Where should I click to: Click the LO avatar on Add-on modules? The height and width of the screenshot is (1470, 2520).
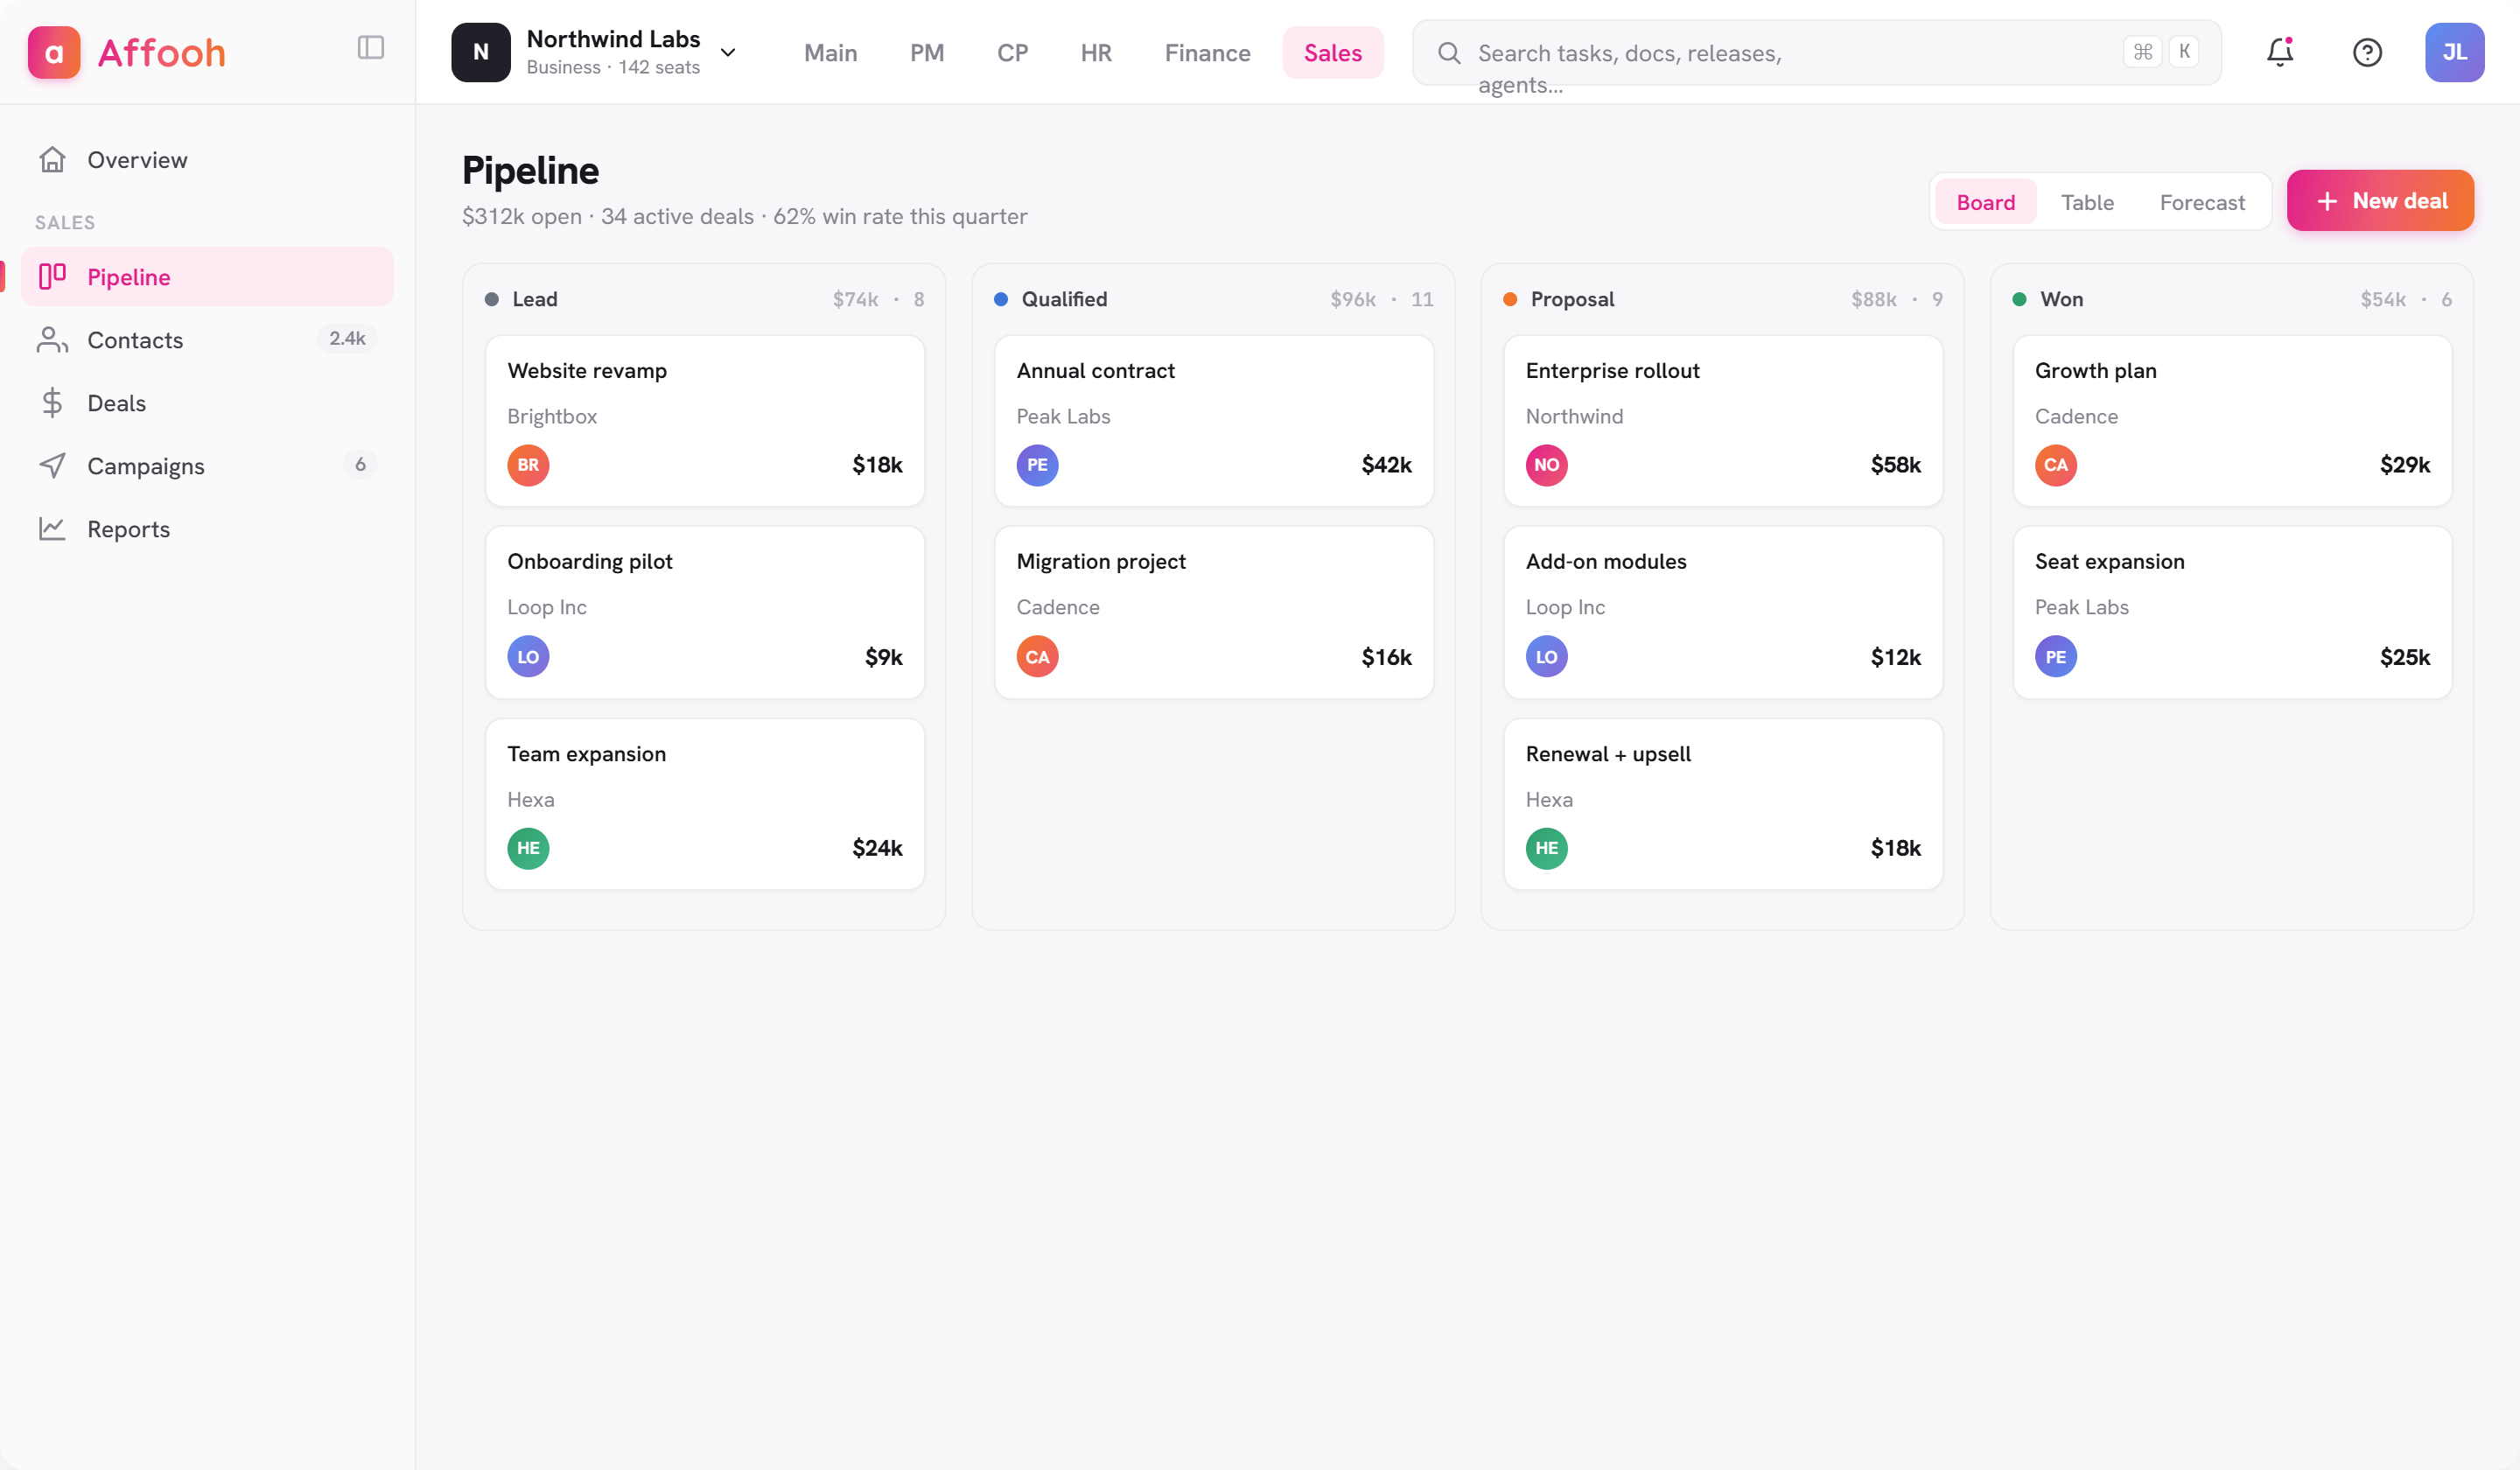pyautogui.click(x=1546, y=657)
